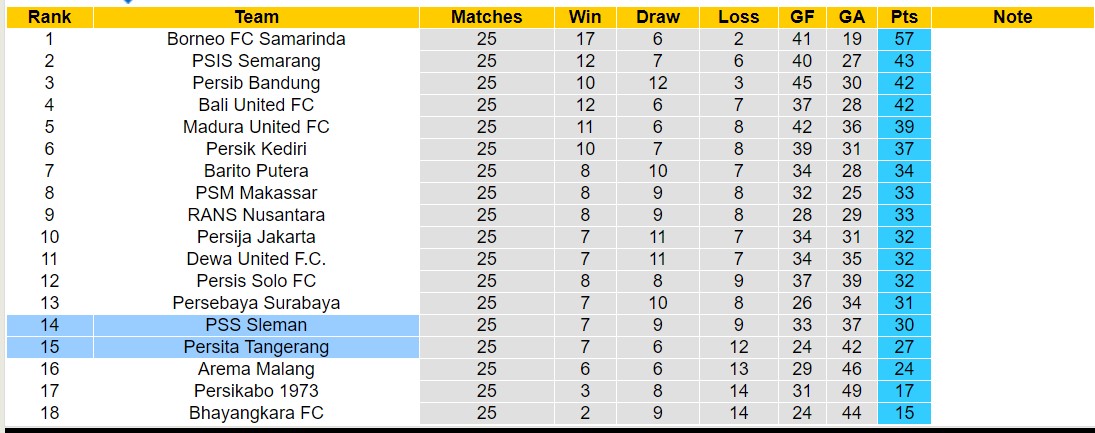This screenshot has height=433, width=1095.
Task: Click Bhayangkara FC in last place
Action: tap(256, 413)
